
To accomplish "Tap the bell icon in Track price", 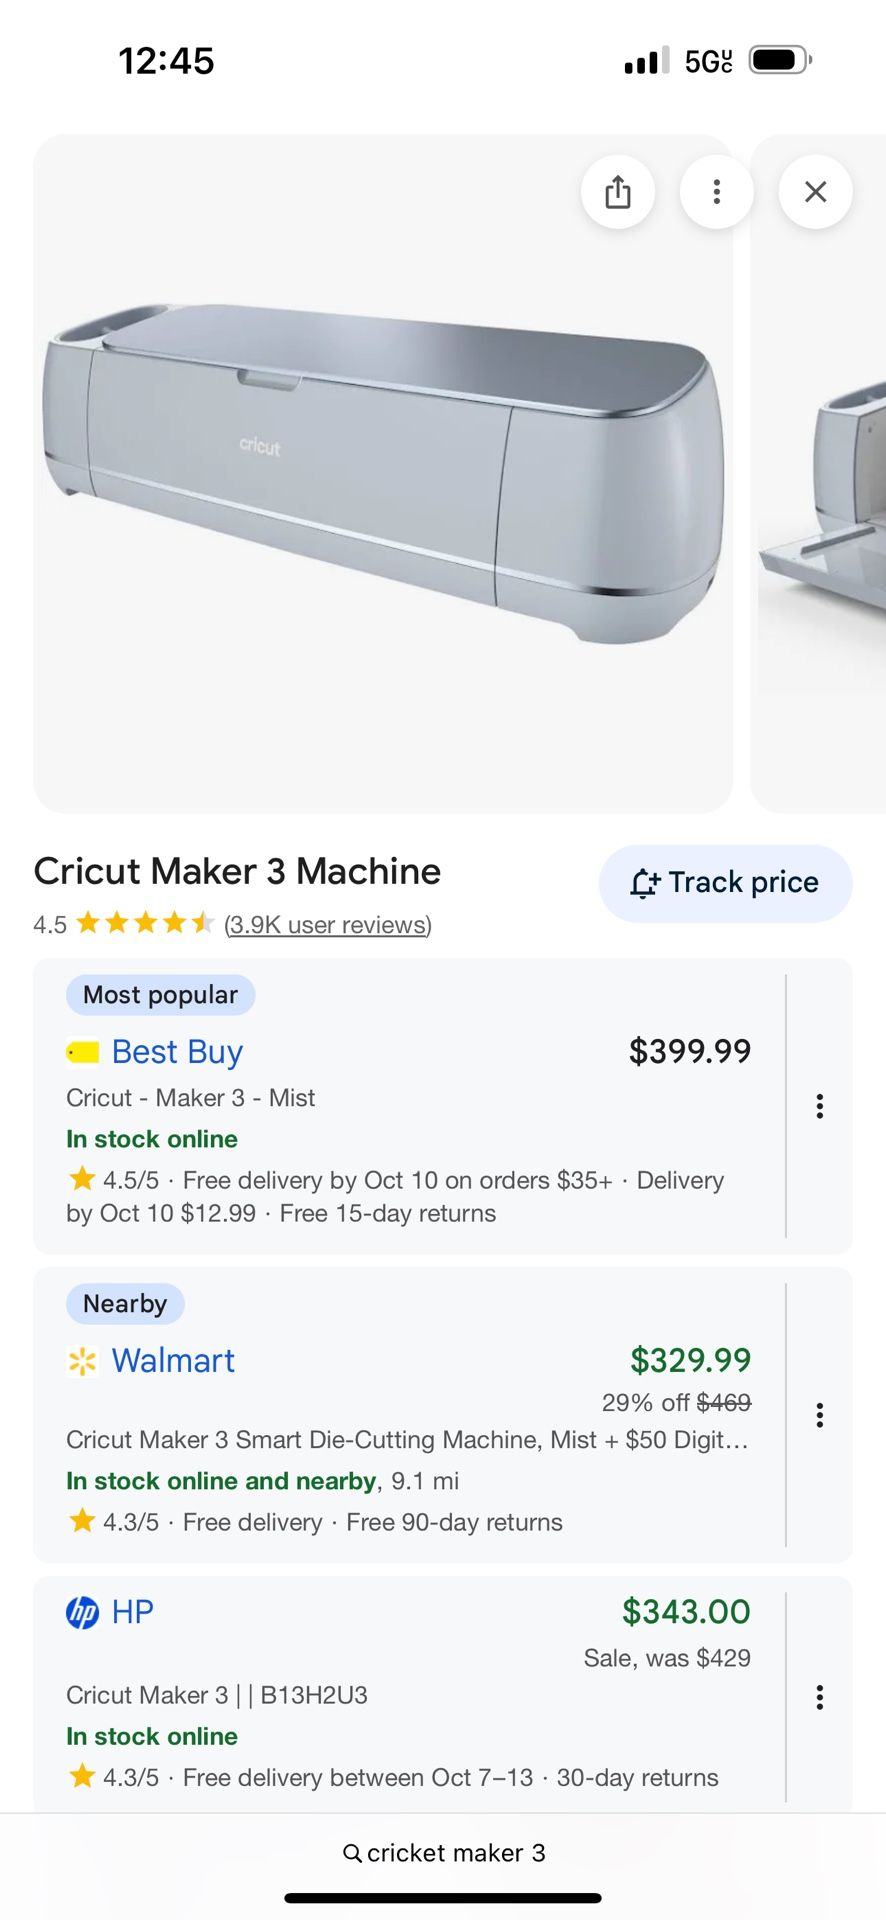I will tap(645, 884).
